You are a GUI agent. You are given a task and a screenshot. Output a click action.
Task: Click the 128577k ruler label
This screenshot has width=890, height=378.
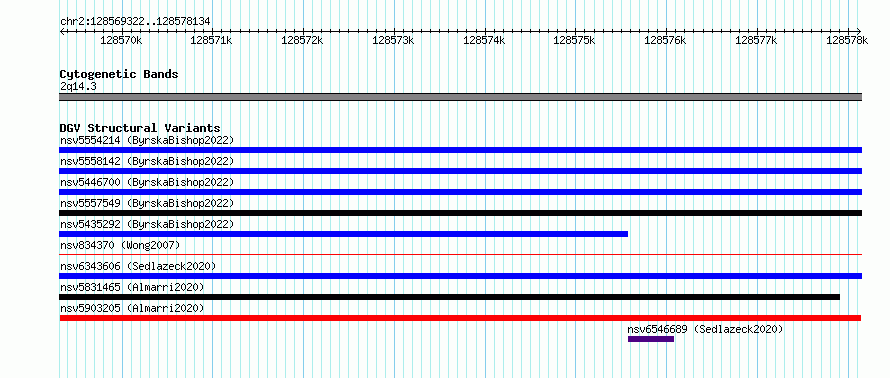point(756,40)
